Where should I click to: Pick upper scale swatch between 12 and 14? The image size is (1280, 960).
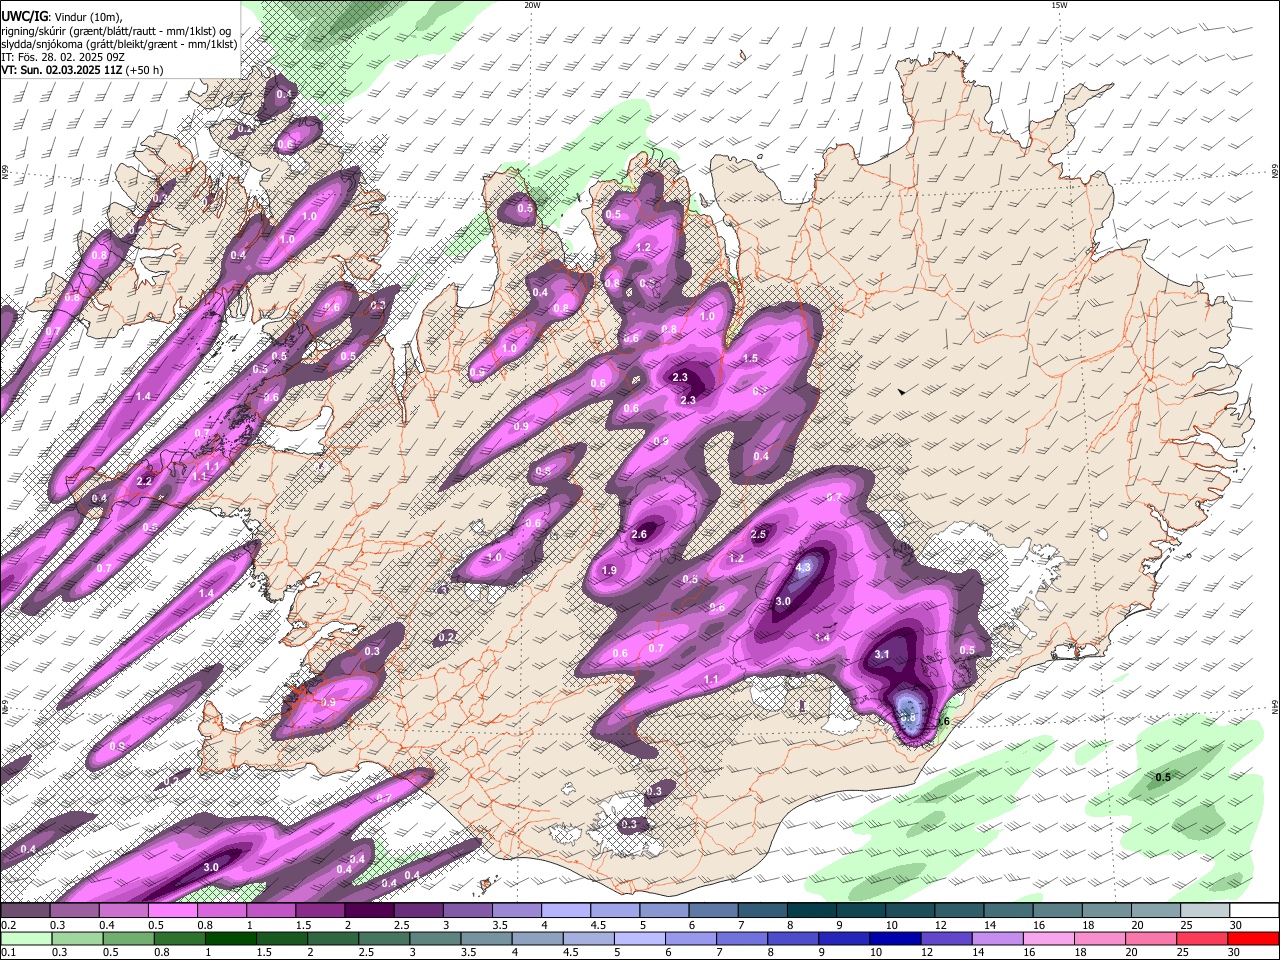pyautogui.click(x=959, y=910)
